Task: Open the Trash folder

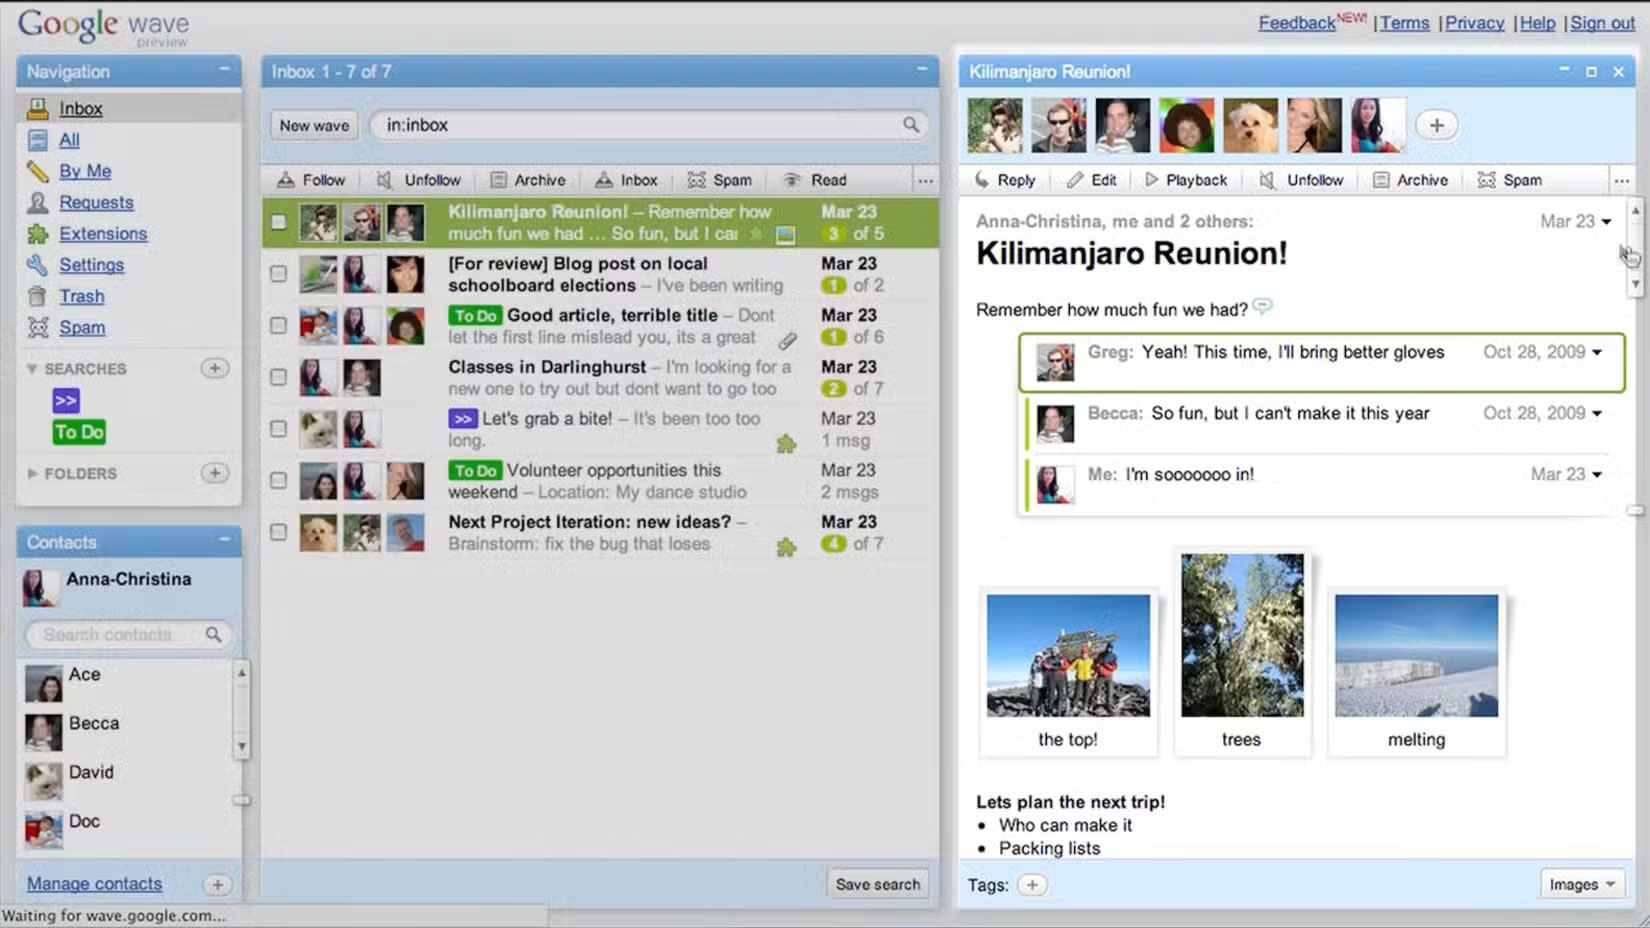Action: point(81,296)
